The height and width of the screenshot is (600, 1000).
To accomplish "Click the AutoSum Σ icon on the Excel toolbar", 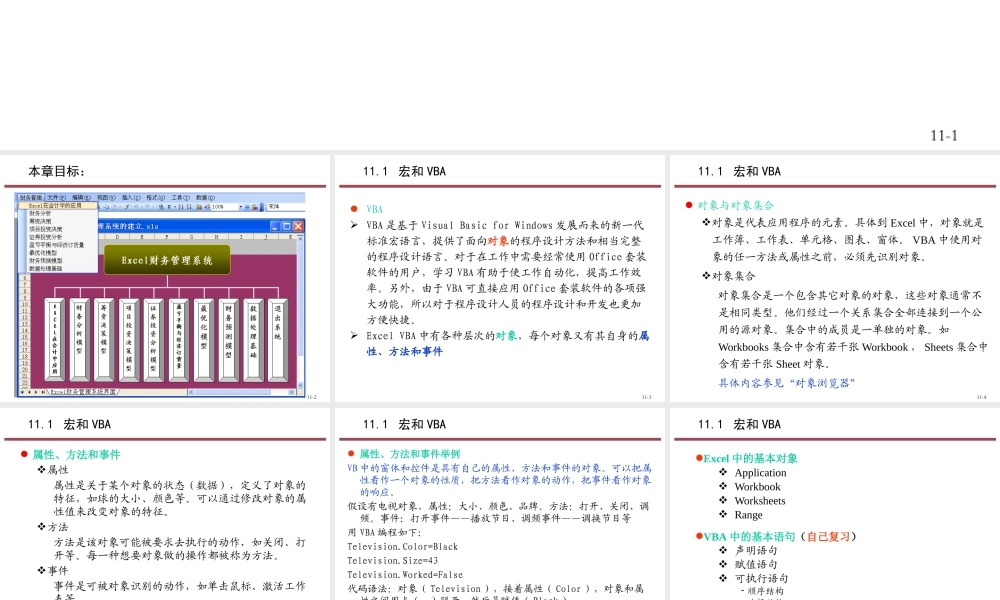I will tap(168, 206).
